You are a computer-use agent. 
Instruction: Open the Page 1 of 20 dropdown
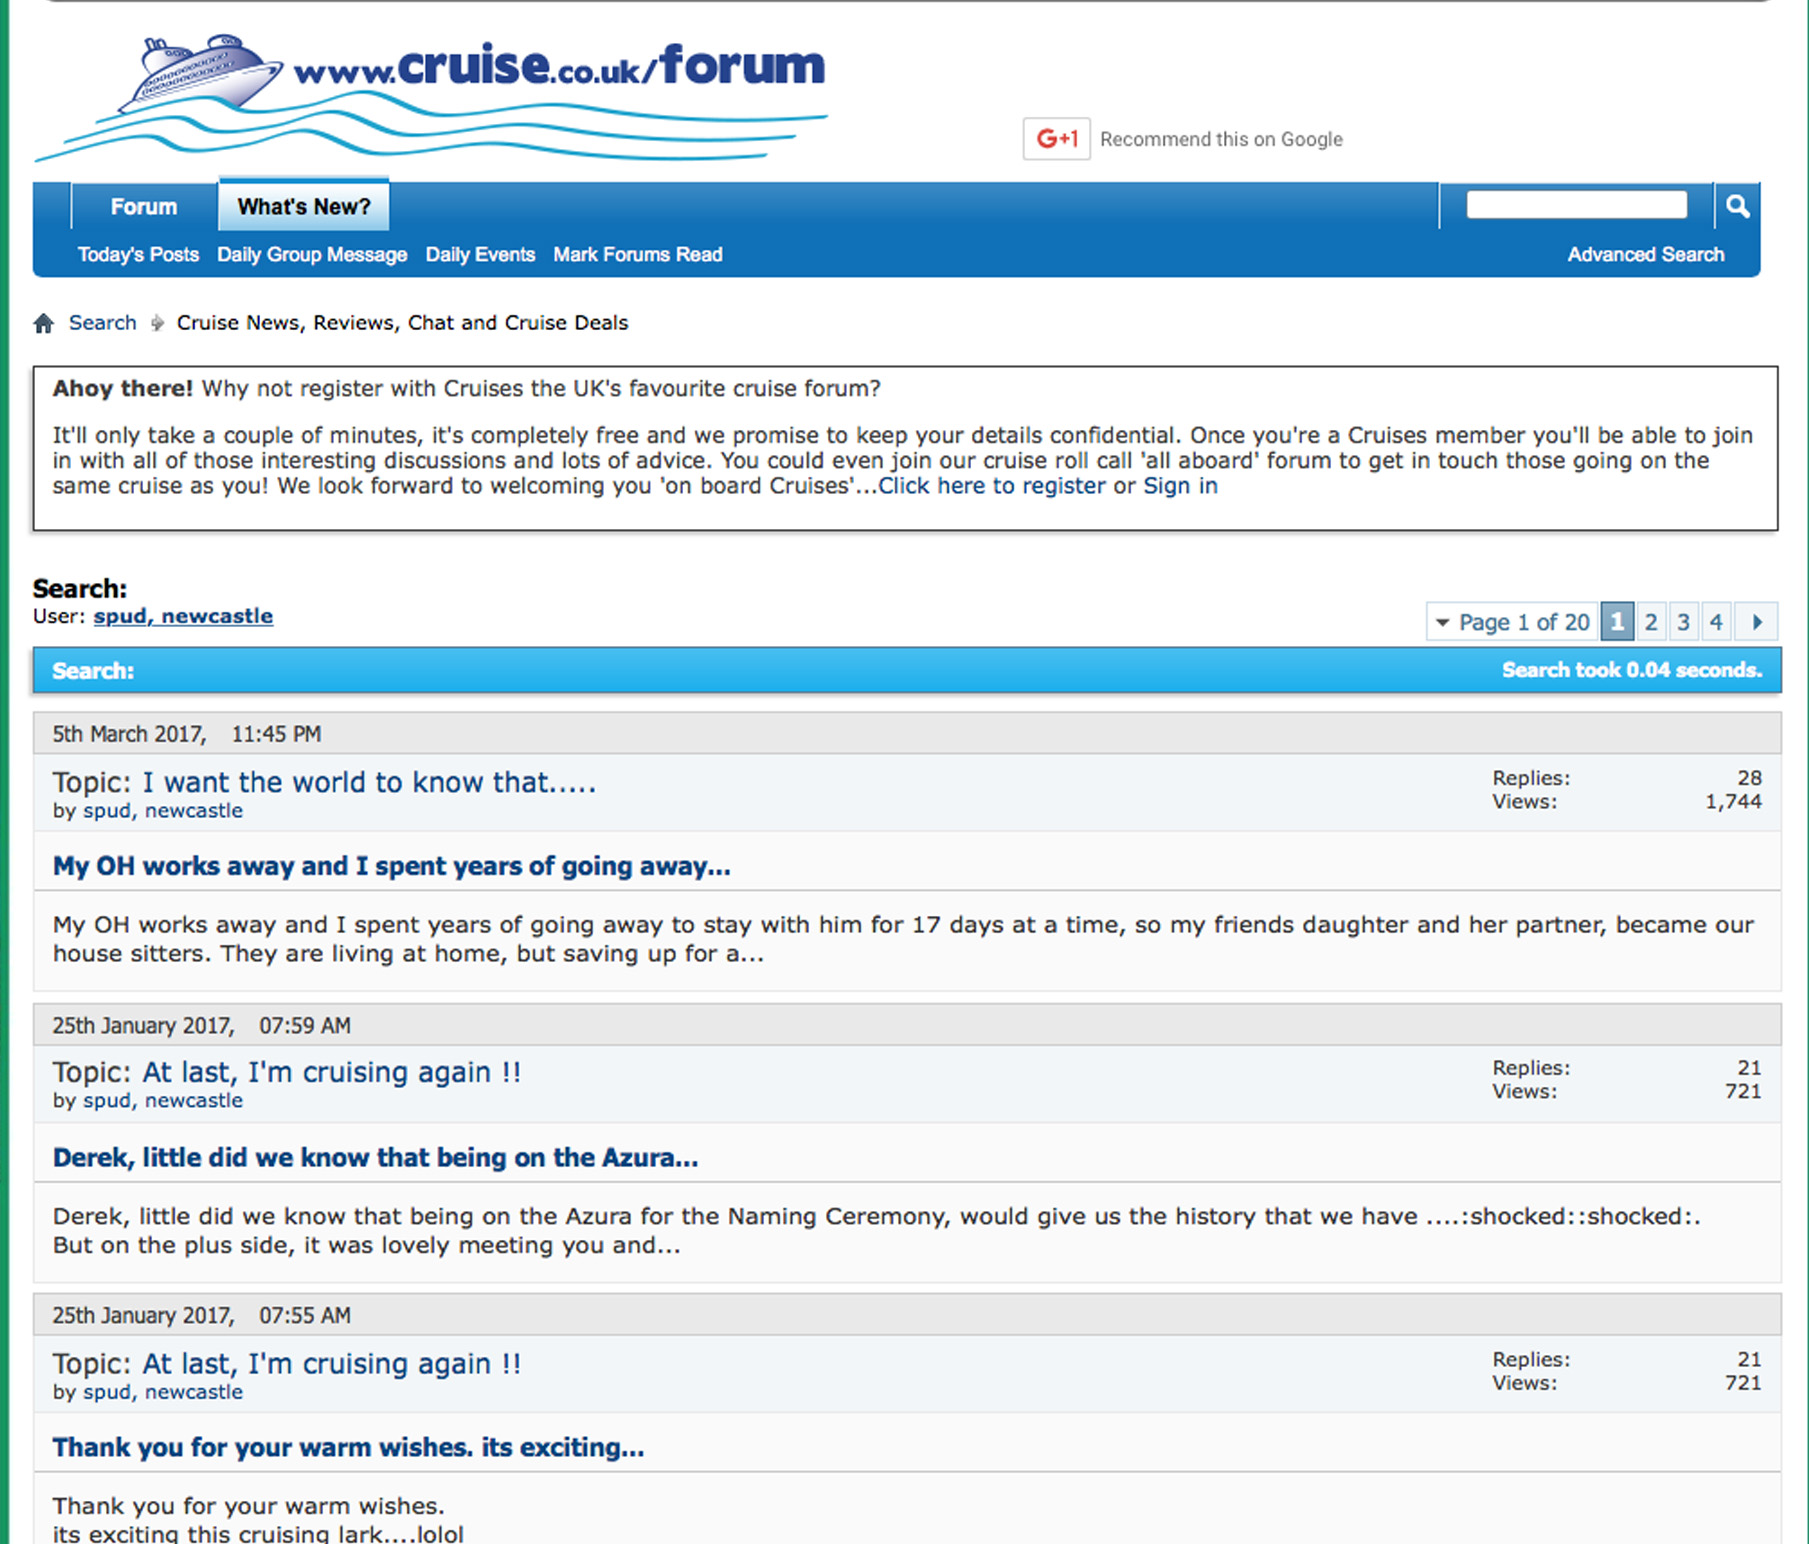[1511, 622]
